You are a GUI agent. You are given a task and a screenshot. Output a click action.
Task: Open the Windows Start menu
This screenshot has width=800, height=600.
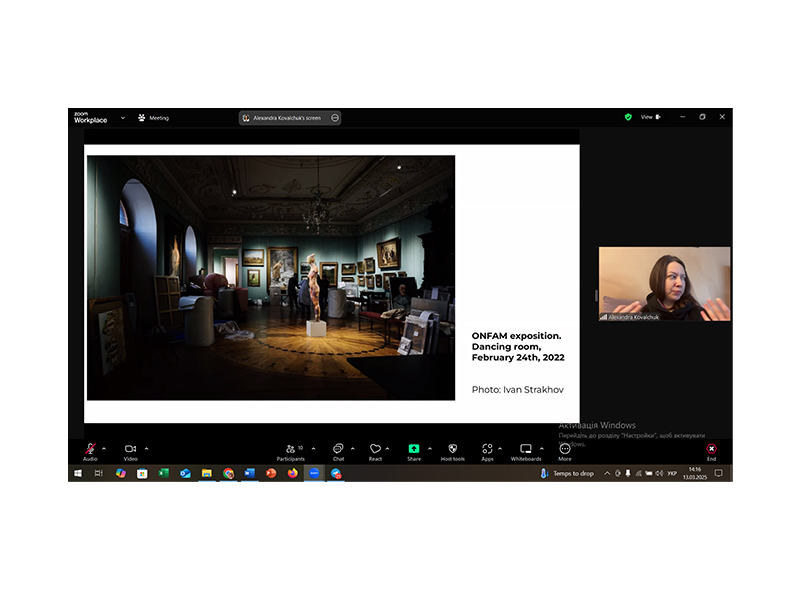(x=77, y=473)
